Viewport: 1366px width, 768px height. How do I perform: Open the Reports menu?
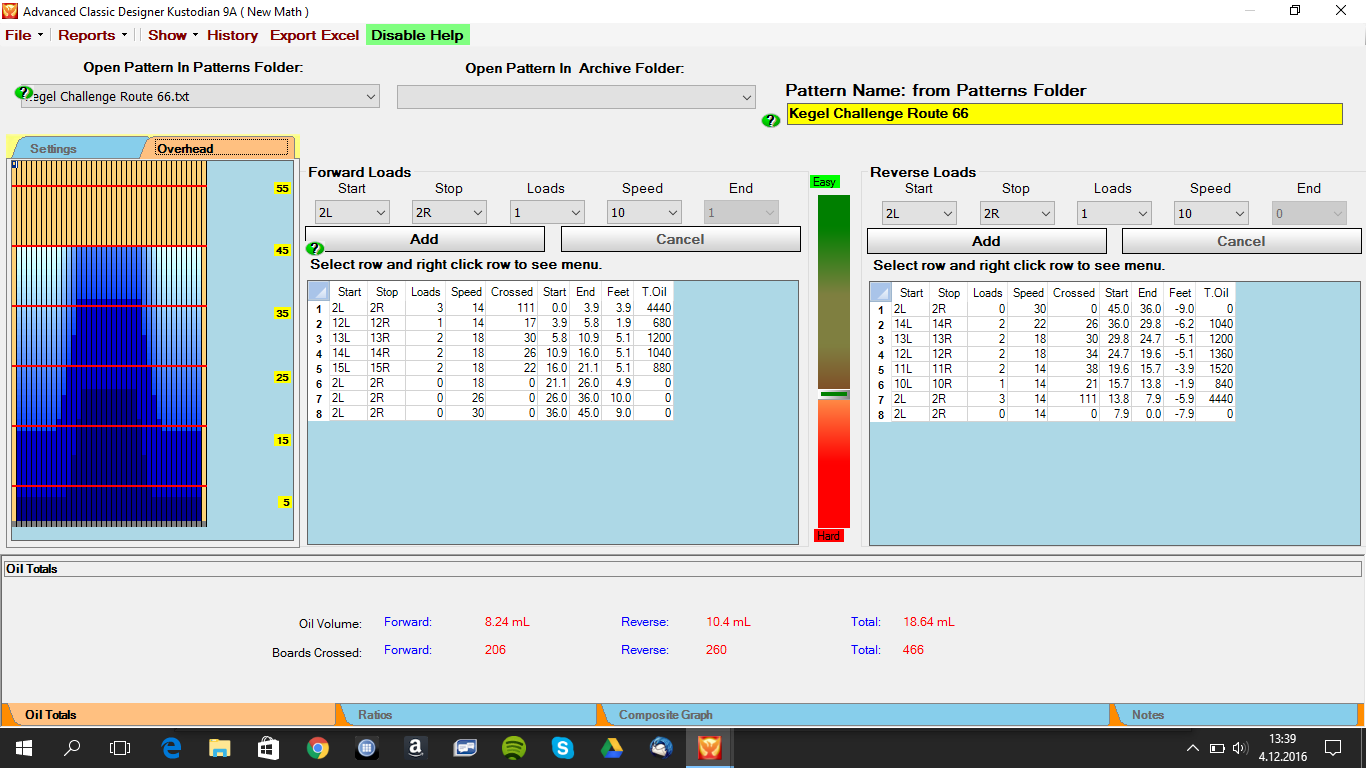(91, 35)
